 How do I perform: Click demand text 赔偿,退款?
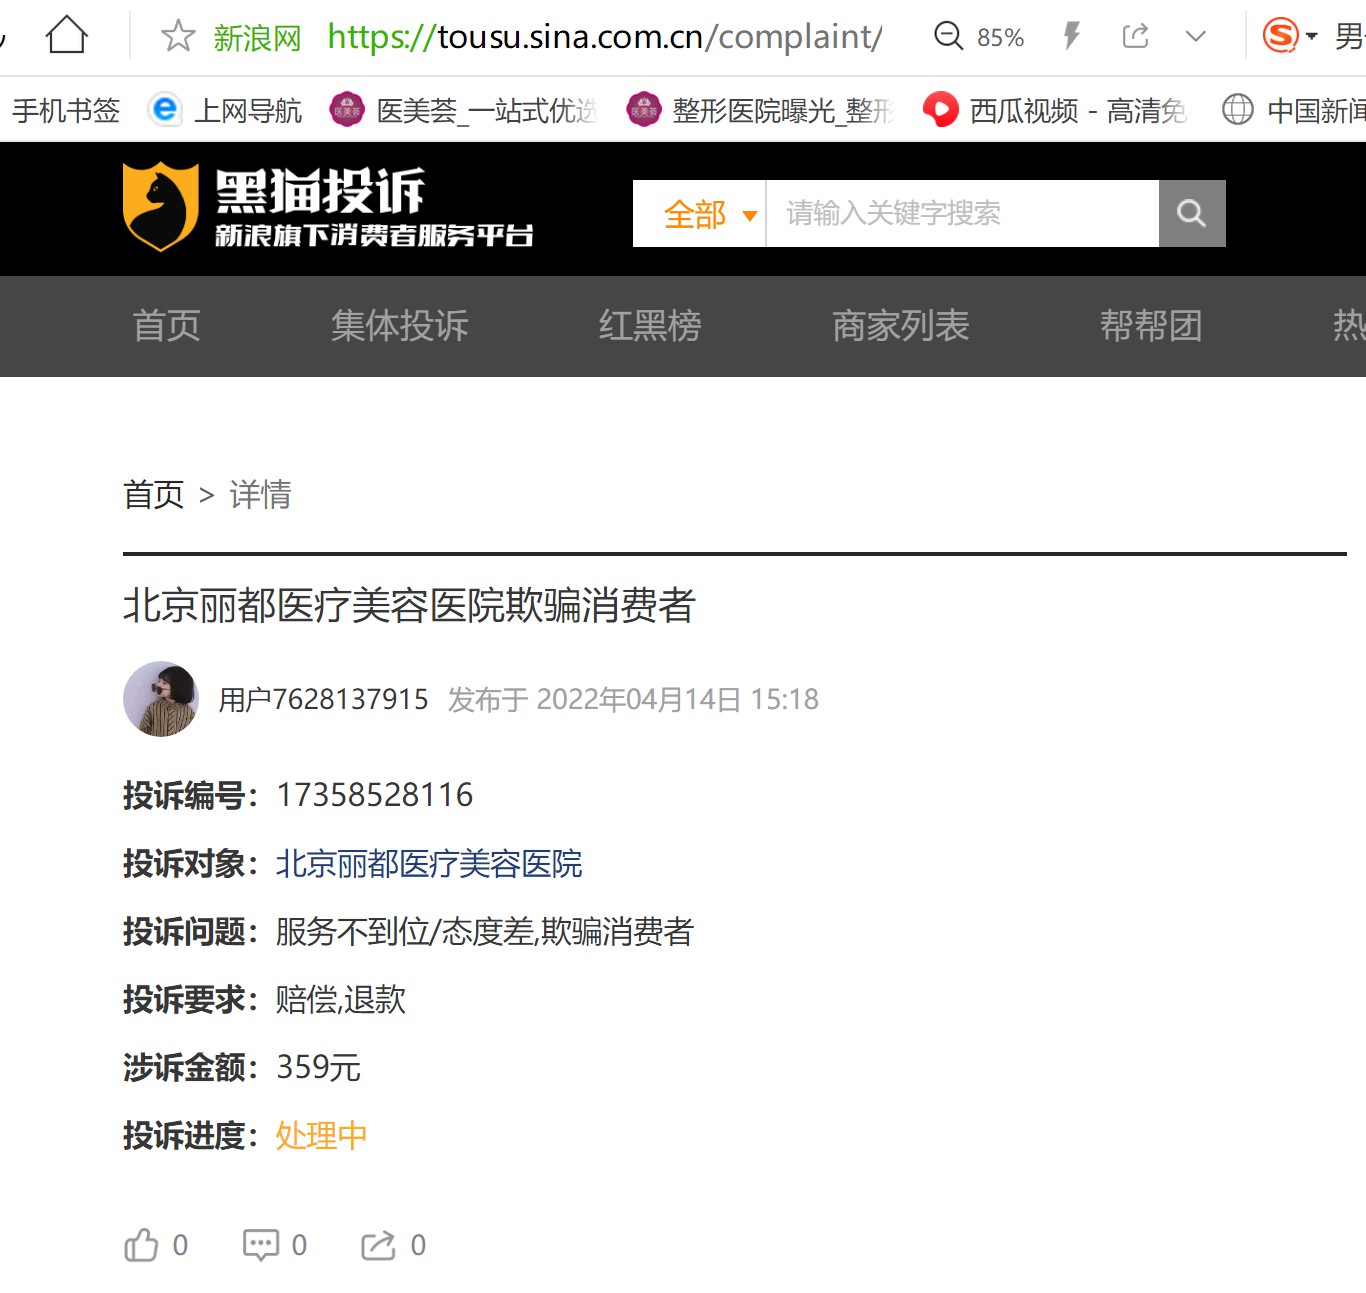pos(341,1000)
